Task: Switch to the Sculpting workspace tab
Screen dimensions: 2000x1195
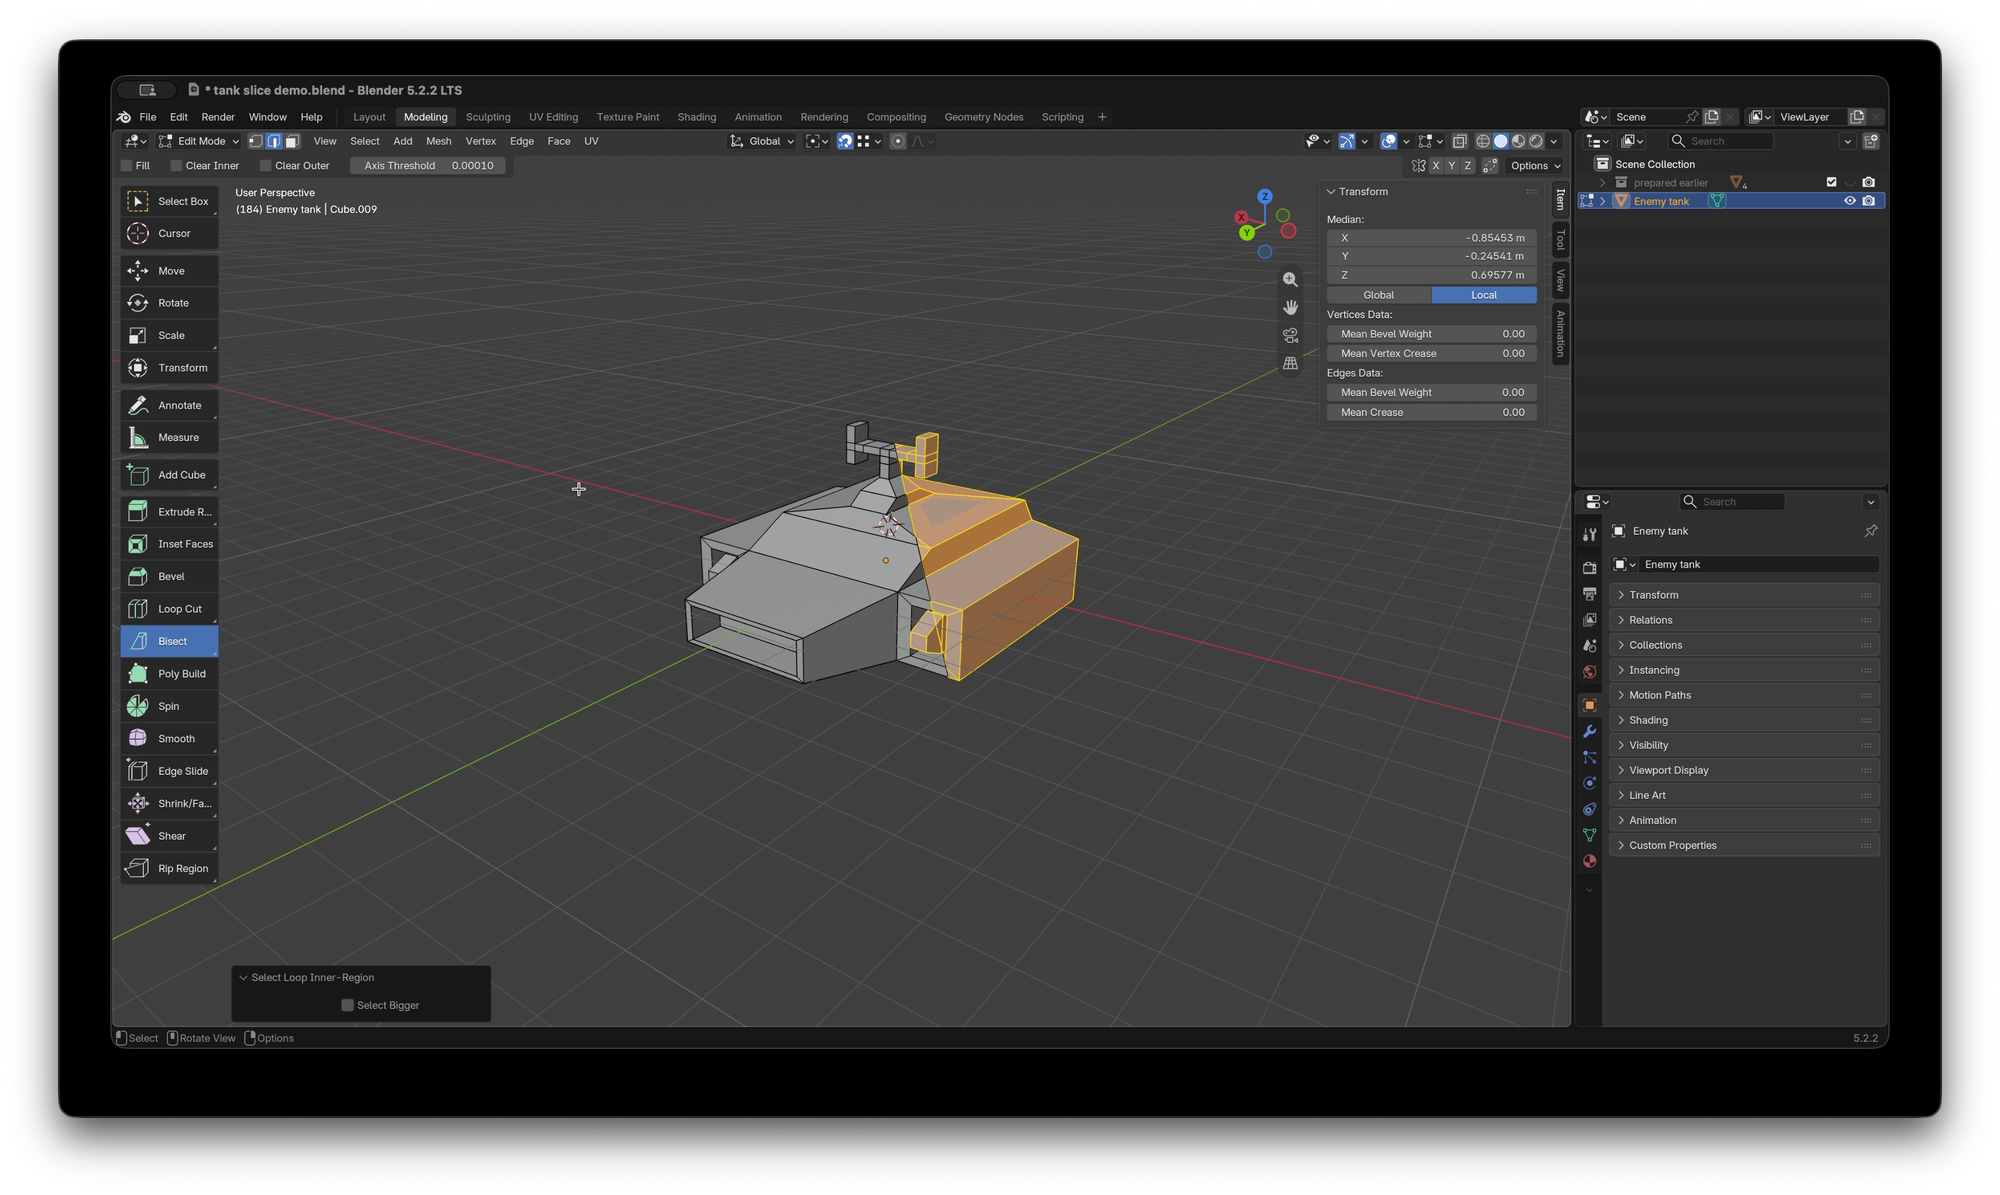Action: 488,117
